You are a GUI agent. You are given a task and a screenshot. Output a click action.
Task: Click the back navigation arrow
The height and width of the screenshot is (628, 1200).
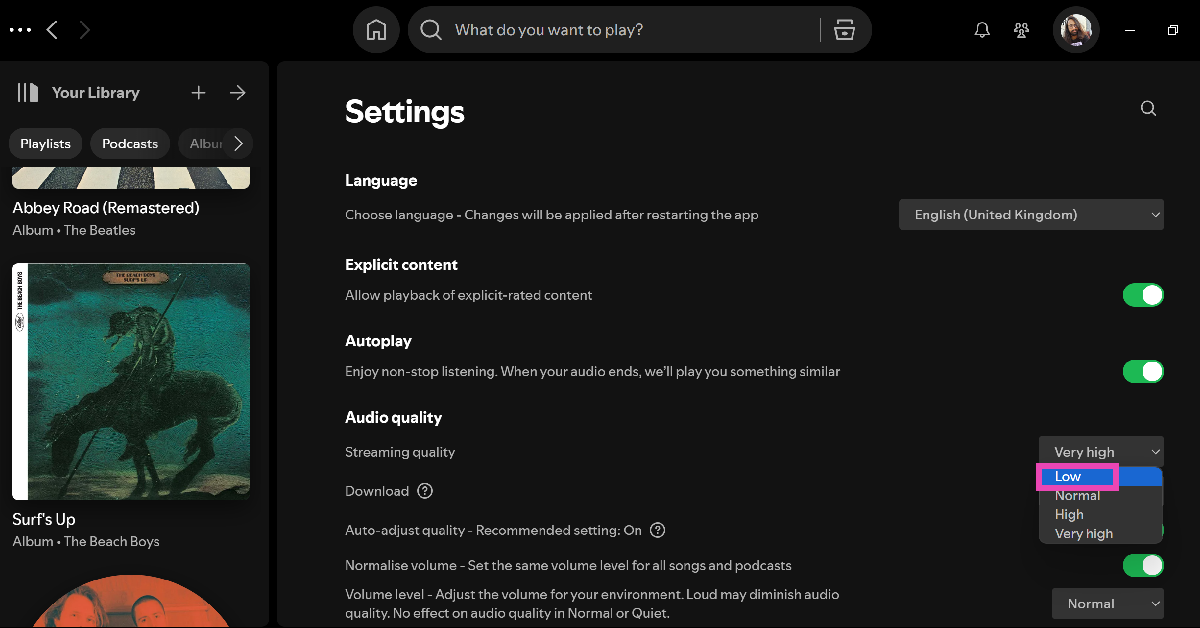click(52, 30)
